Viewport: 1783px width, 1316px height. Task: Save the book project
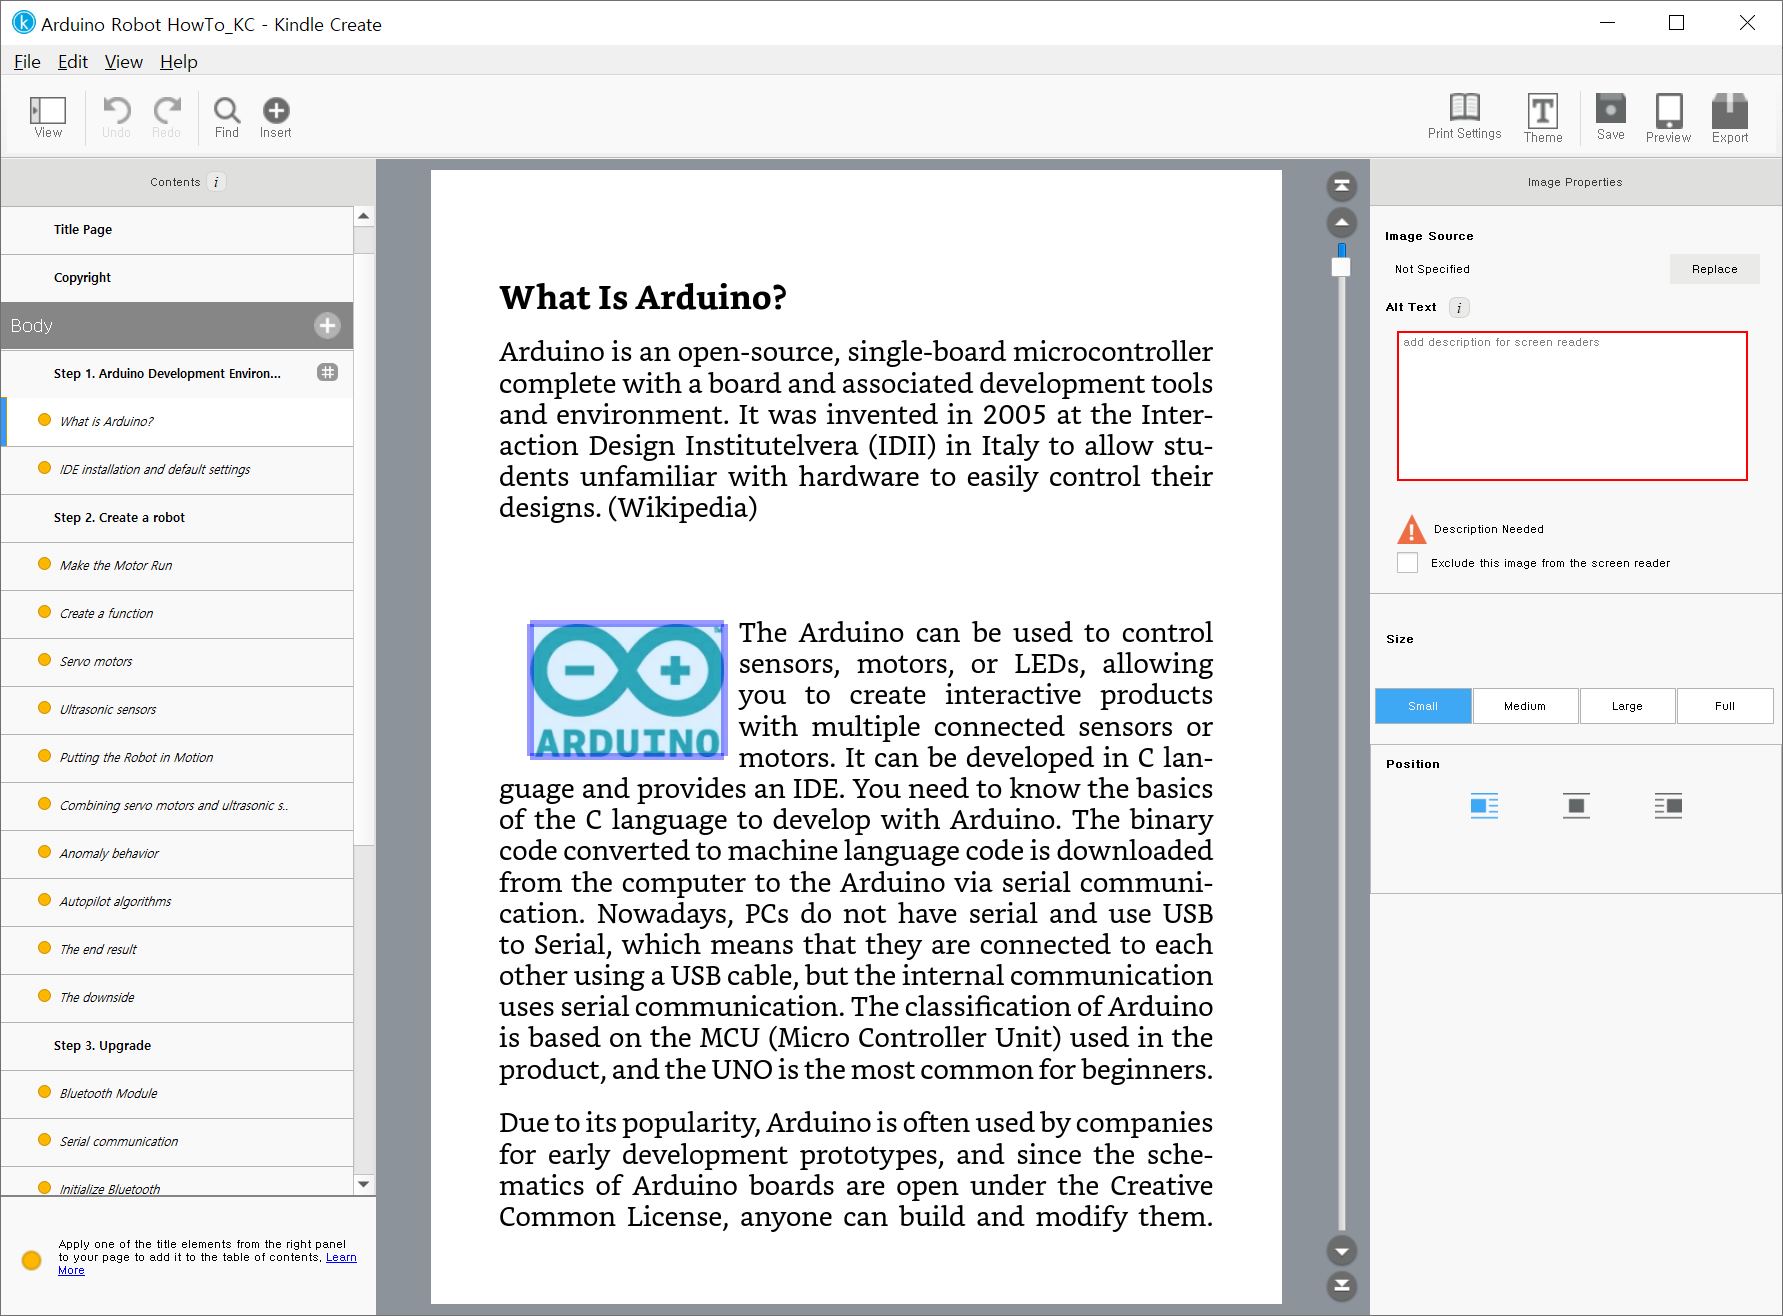(x=1611, y=117)
